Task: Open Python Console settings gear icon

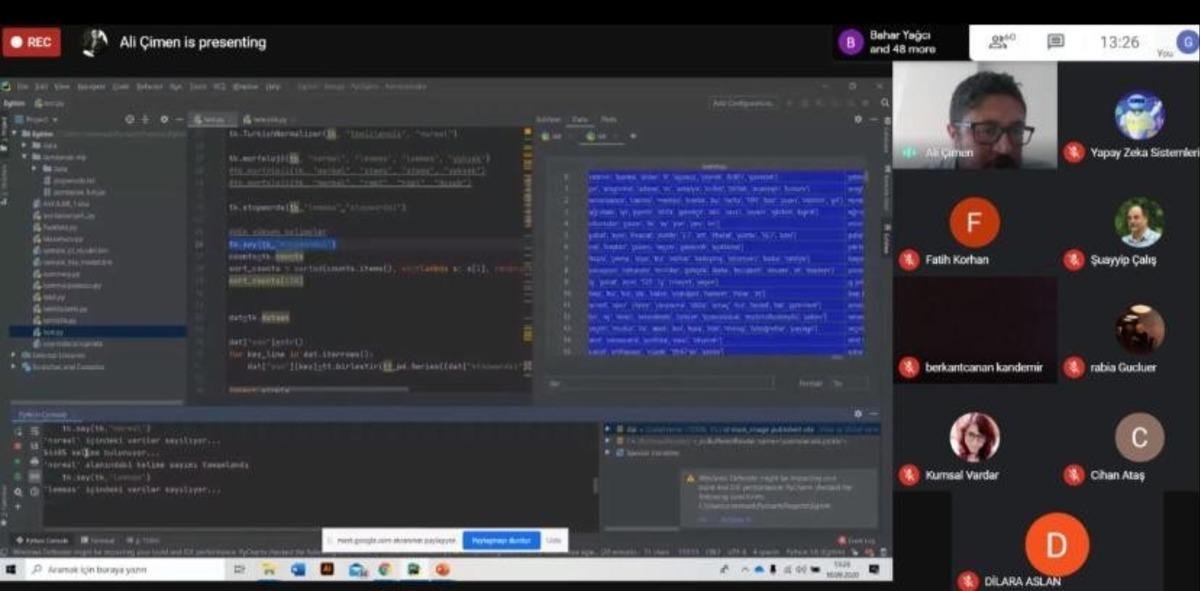Action: [857, 413]
